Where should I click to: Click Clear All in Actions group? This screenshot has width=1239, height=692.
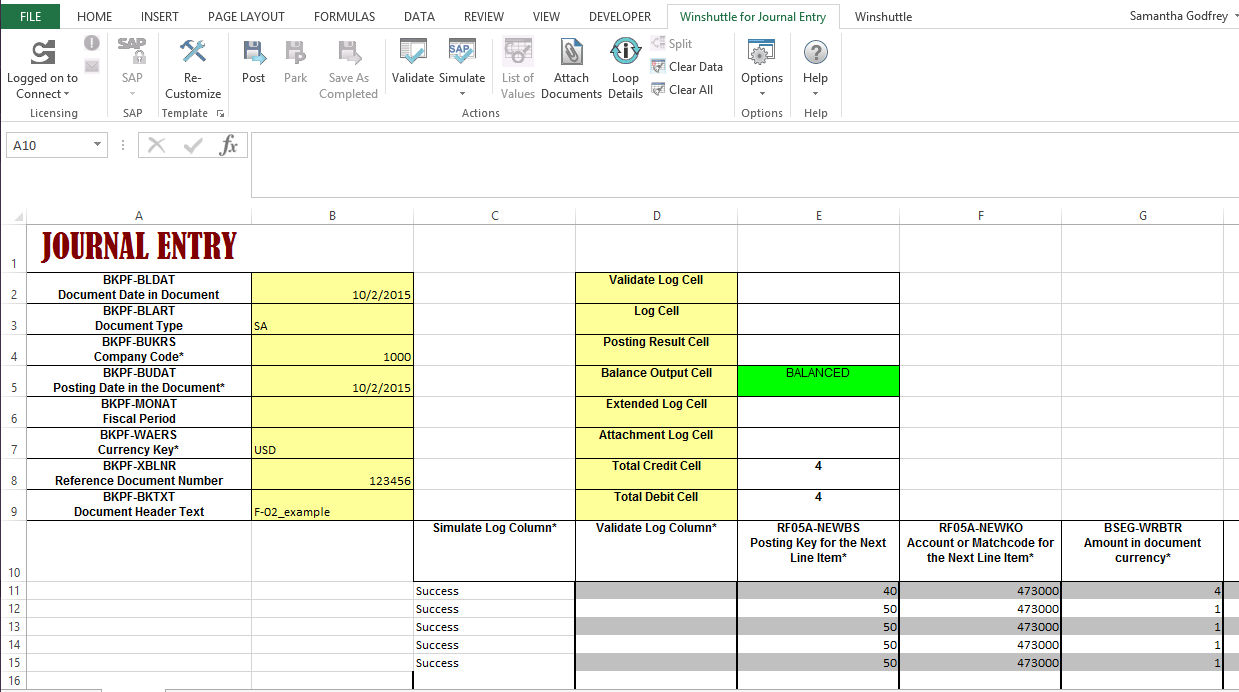tap(682, 90)
